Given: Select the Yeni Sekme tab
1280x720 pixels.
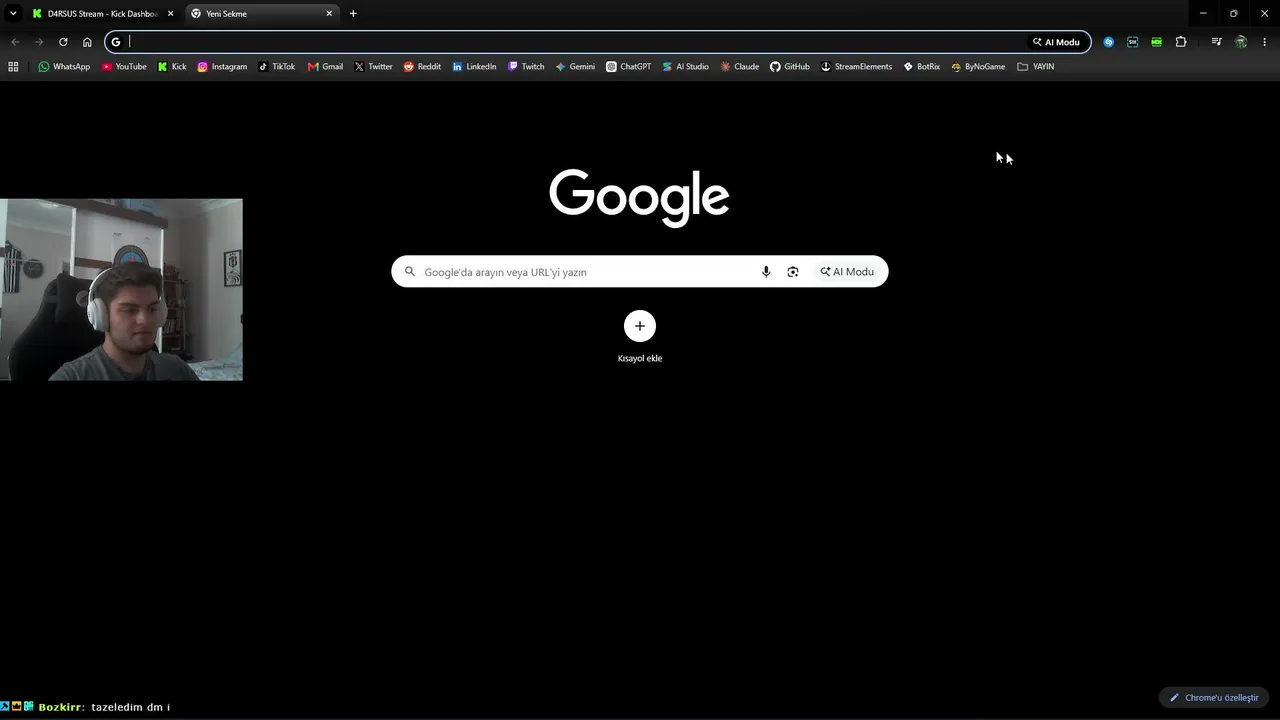Looking at the screenshot, I should [261, 14].
